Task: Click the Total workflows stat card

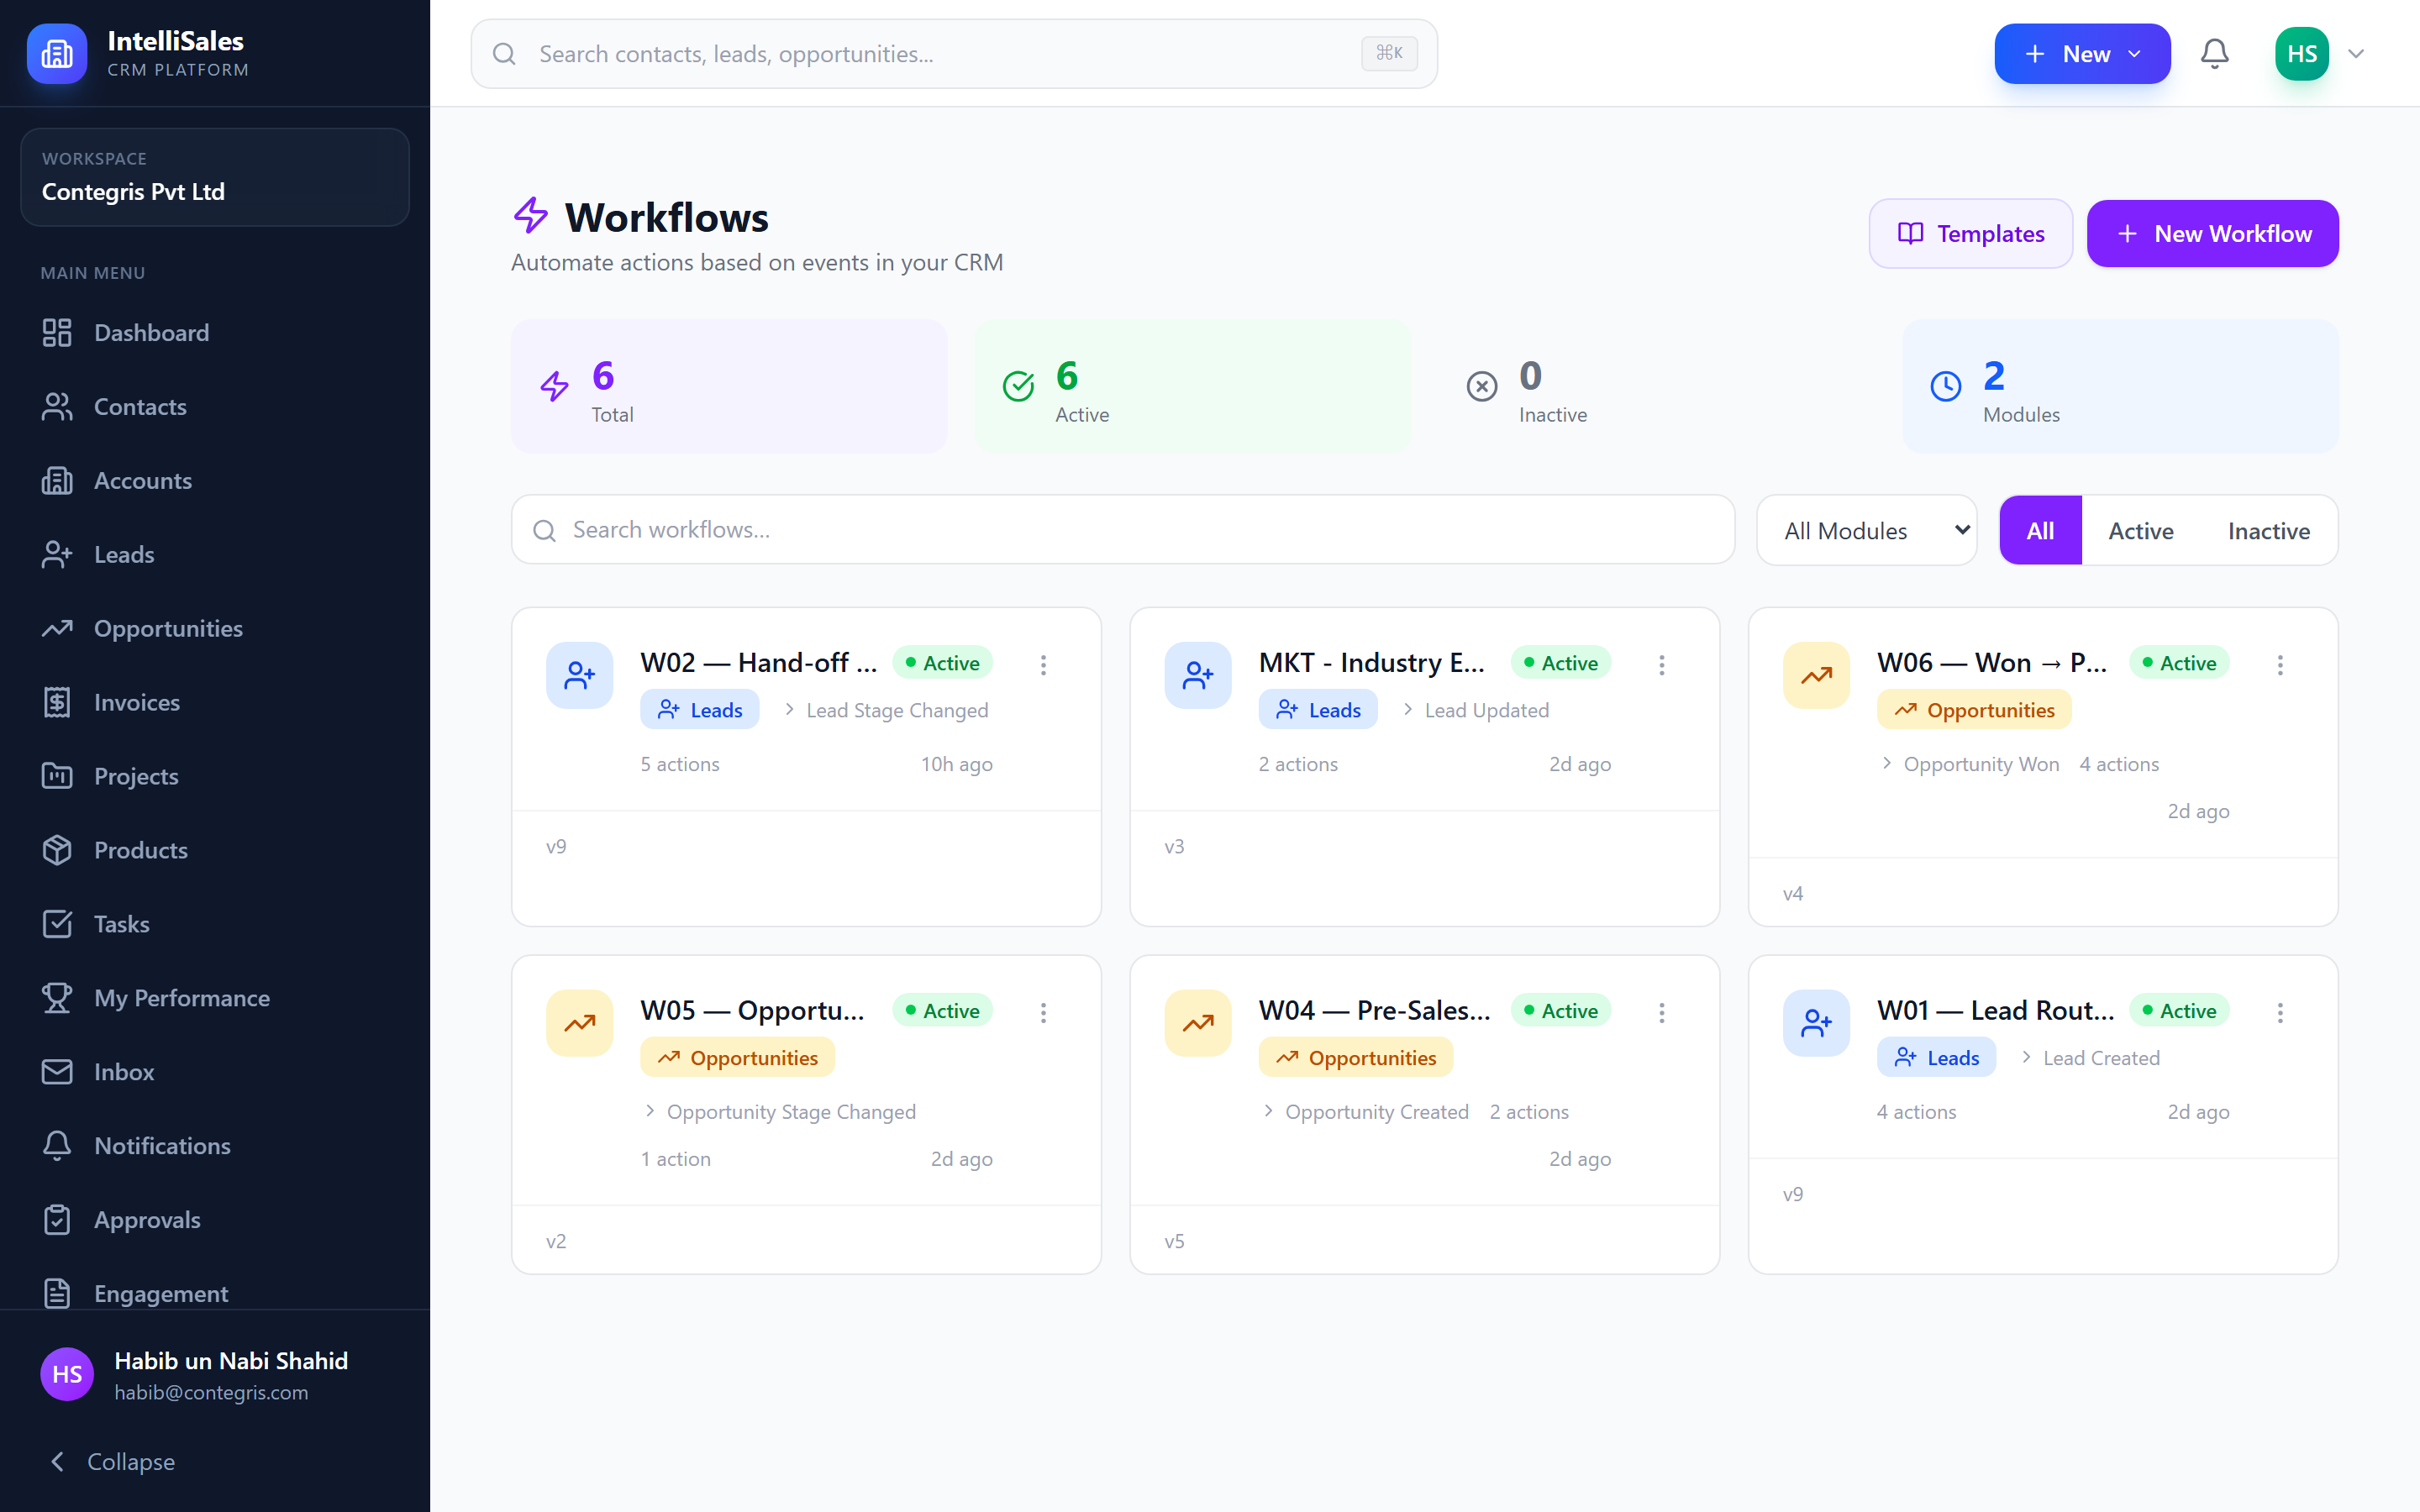Action: point(729,386)
